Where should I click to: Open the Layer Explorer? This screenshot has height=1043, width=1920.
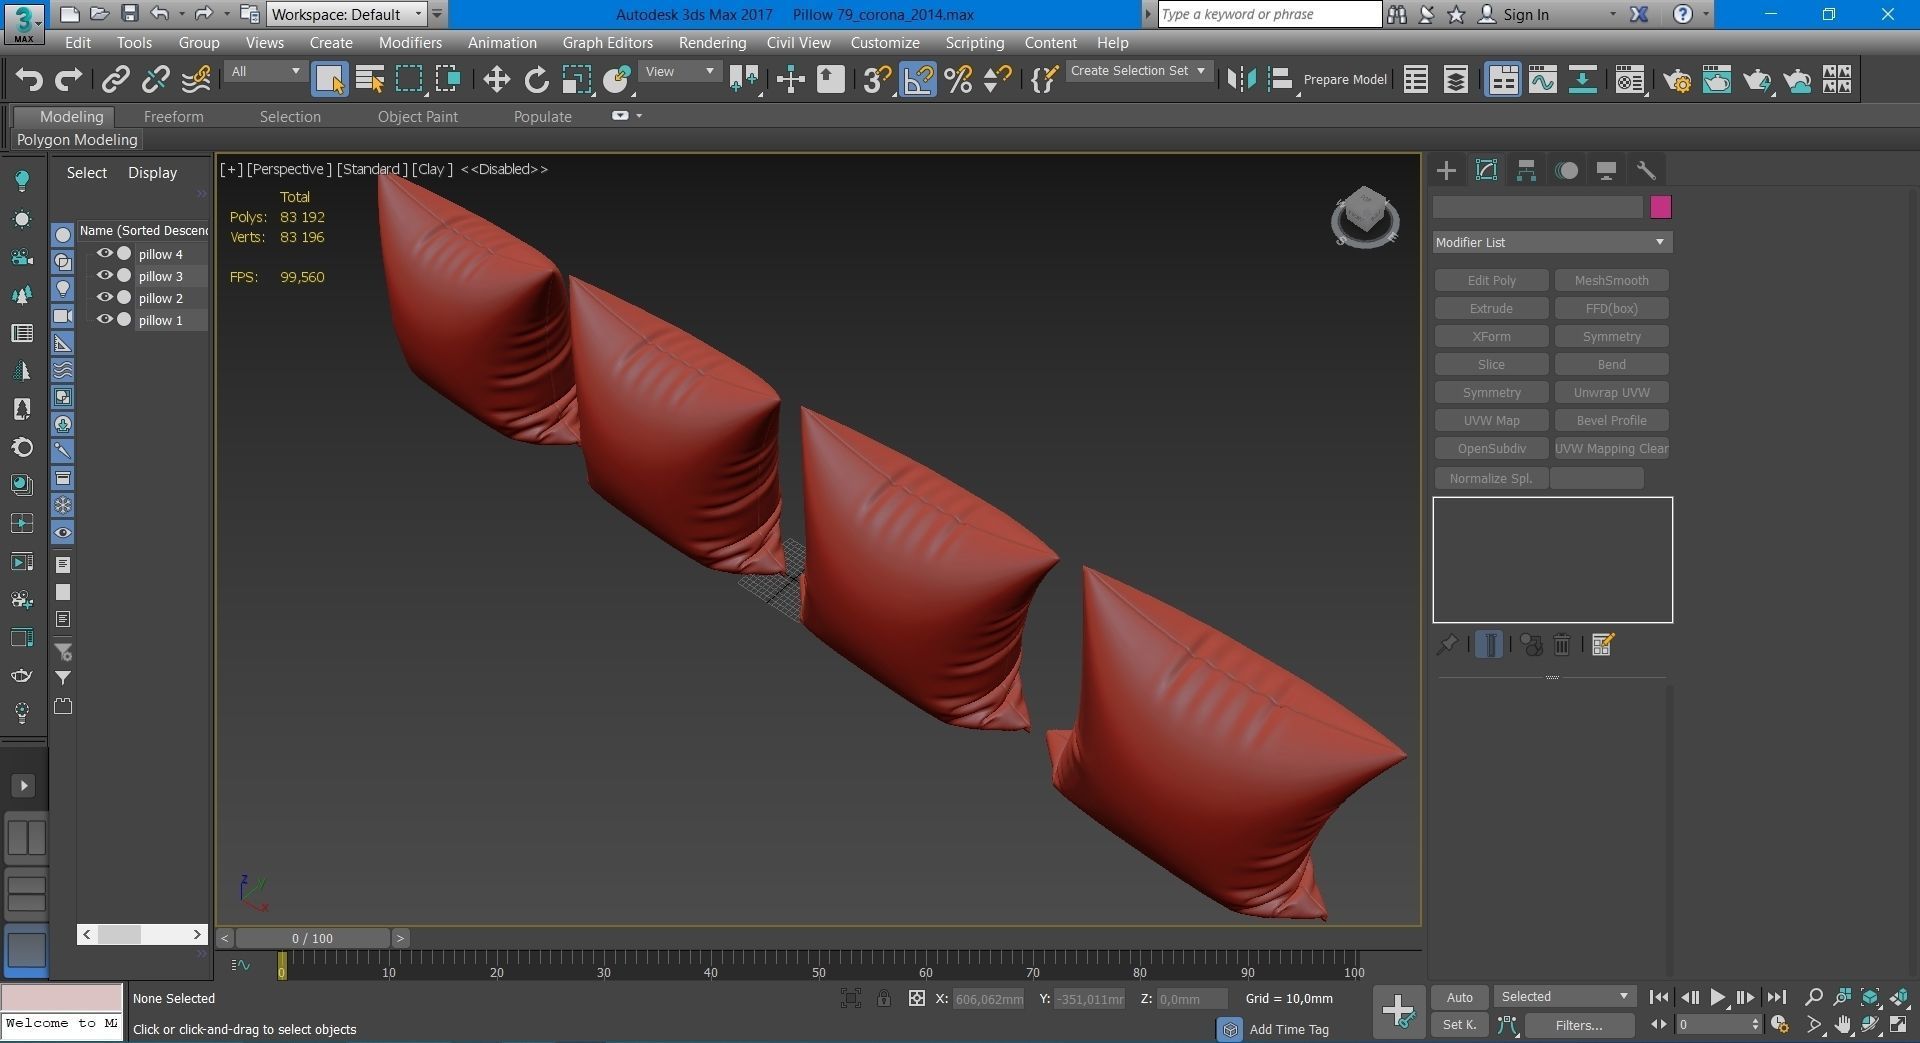point(1456,79)
